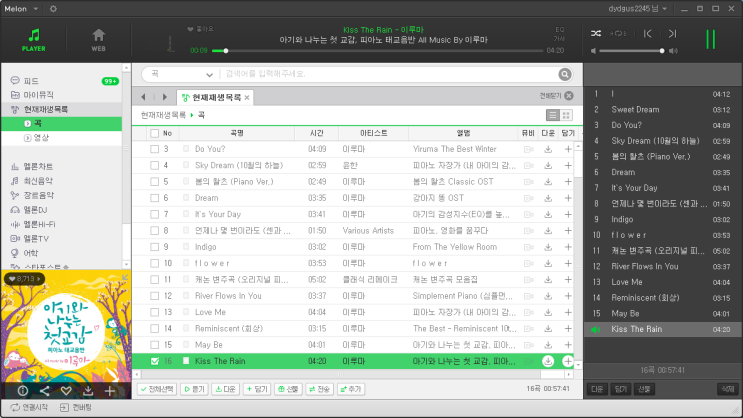743x418 pixels.
Task: Expand the 8,713 likes badge arrow
Action: click(x=39, y=279)
